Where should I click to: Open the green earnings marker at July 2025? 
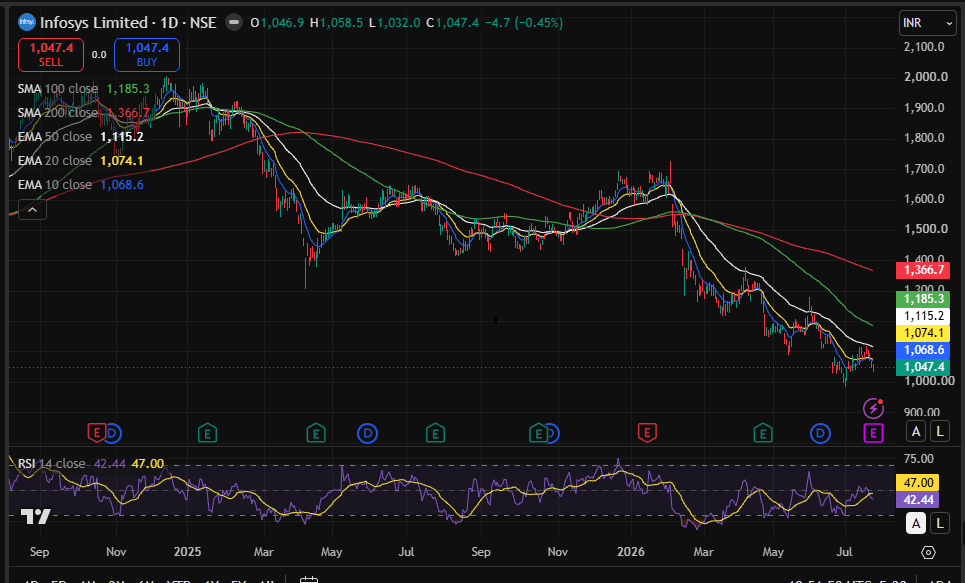pyautogui.click(x=435, y=433)
